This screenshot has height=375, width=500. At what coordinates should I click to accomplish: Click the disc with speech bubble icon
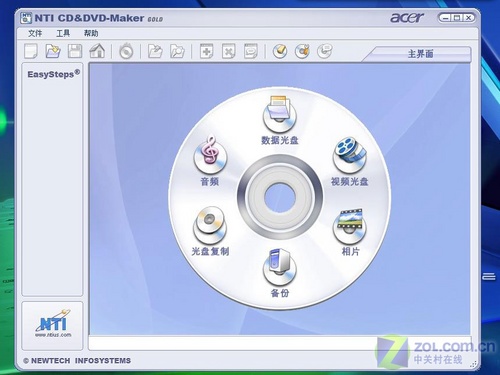tap(324, 52)
